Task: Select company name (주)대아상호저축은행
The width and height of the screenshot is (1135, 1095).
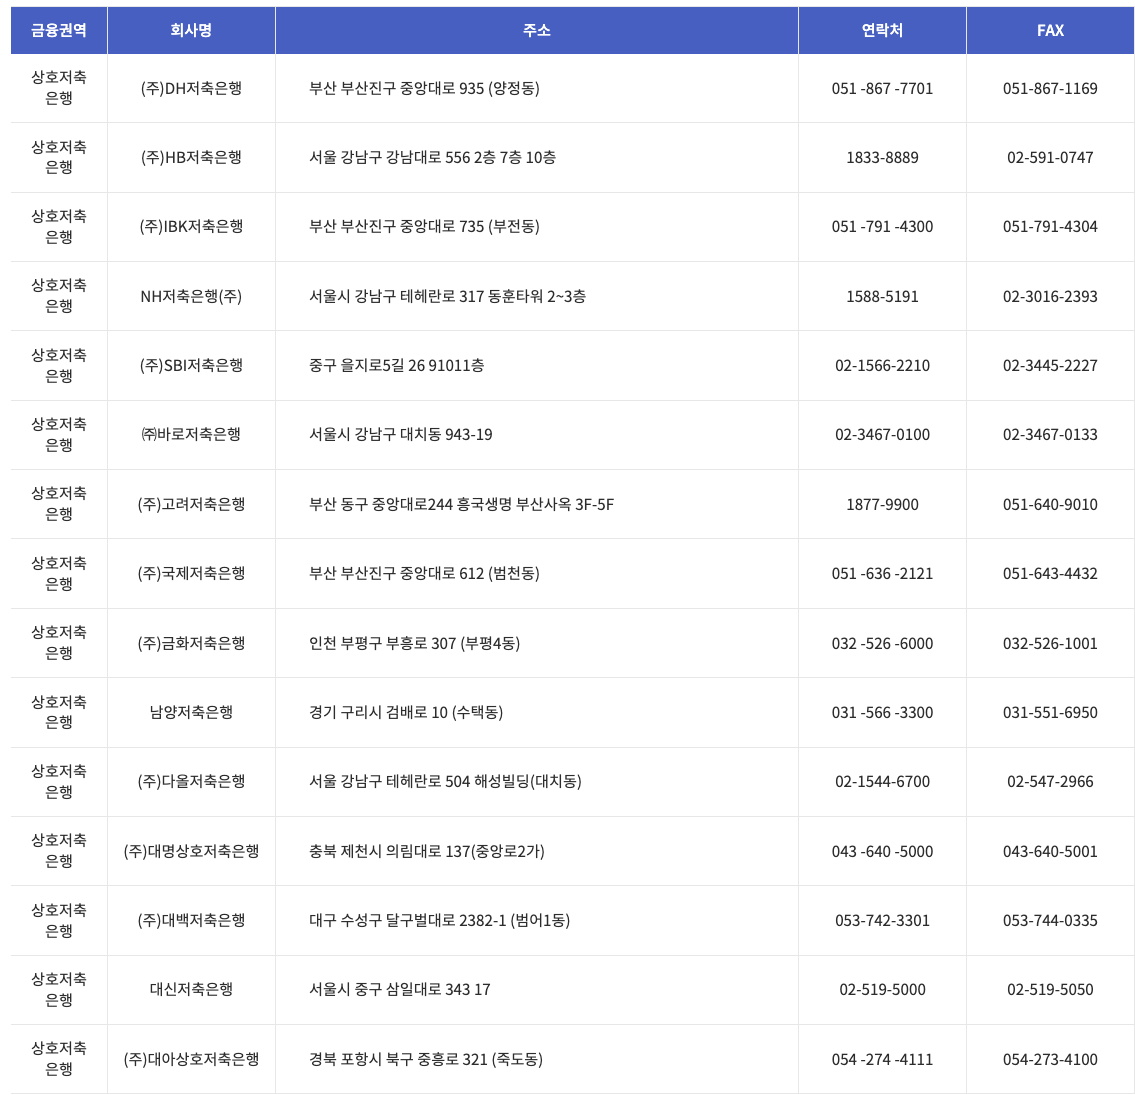Action: 191,1059
